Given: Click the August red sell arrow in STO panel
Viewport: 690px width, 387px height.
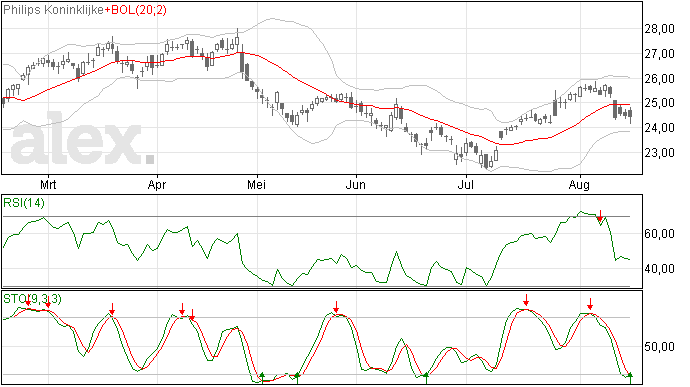Looking at the screenshot, I should click(590, 304).
